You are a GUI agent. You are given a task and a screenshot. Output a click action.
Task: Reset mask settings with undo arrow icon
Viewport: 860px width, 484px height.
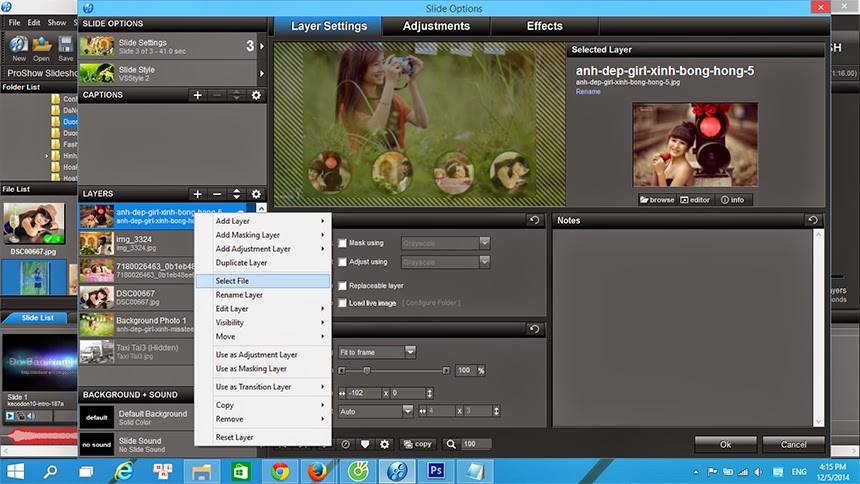[x=534, y=220]
